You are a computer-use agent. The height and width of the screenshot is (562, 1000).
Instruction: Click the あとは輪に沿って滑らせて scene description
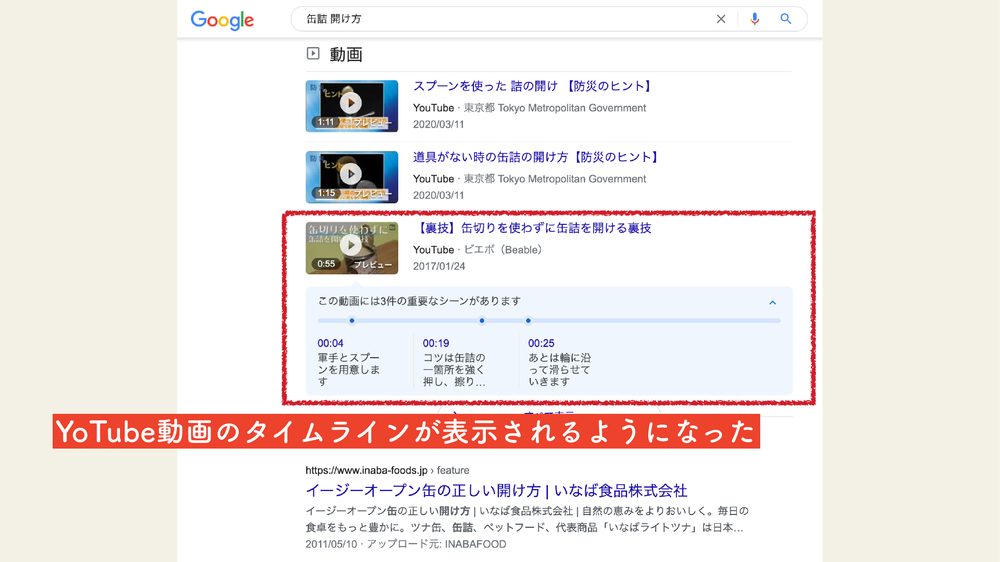click(x=559, y=369)
